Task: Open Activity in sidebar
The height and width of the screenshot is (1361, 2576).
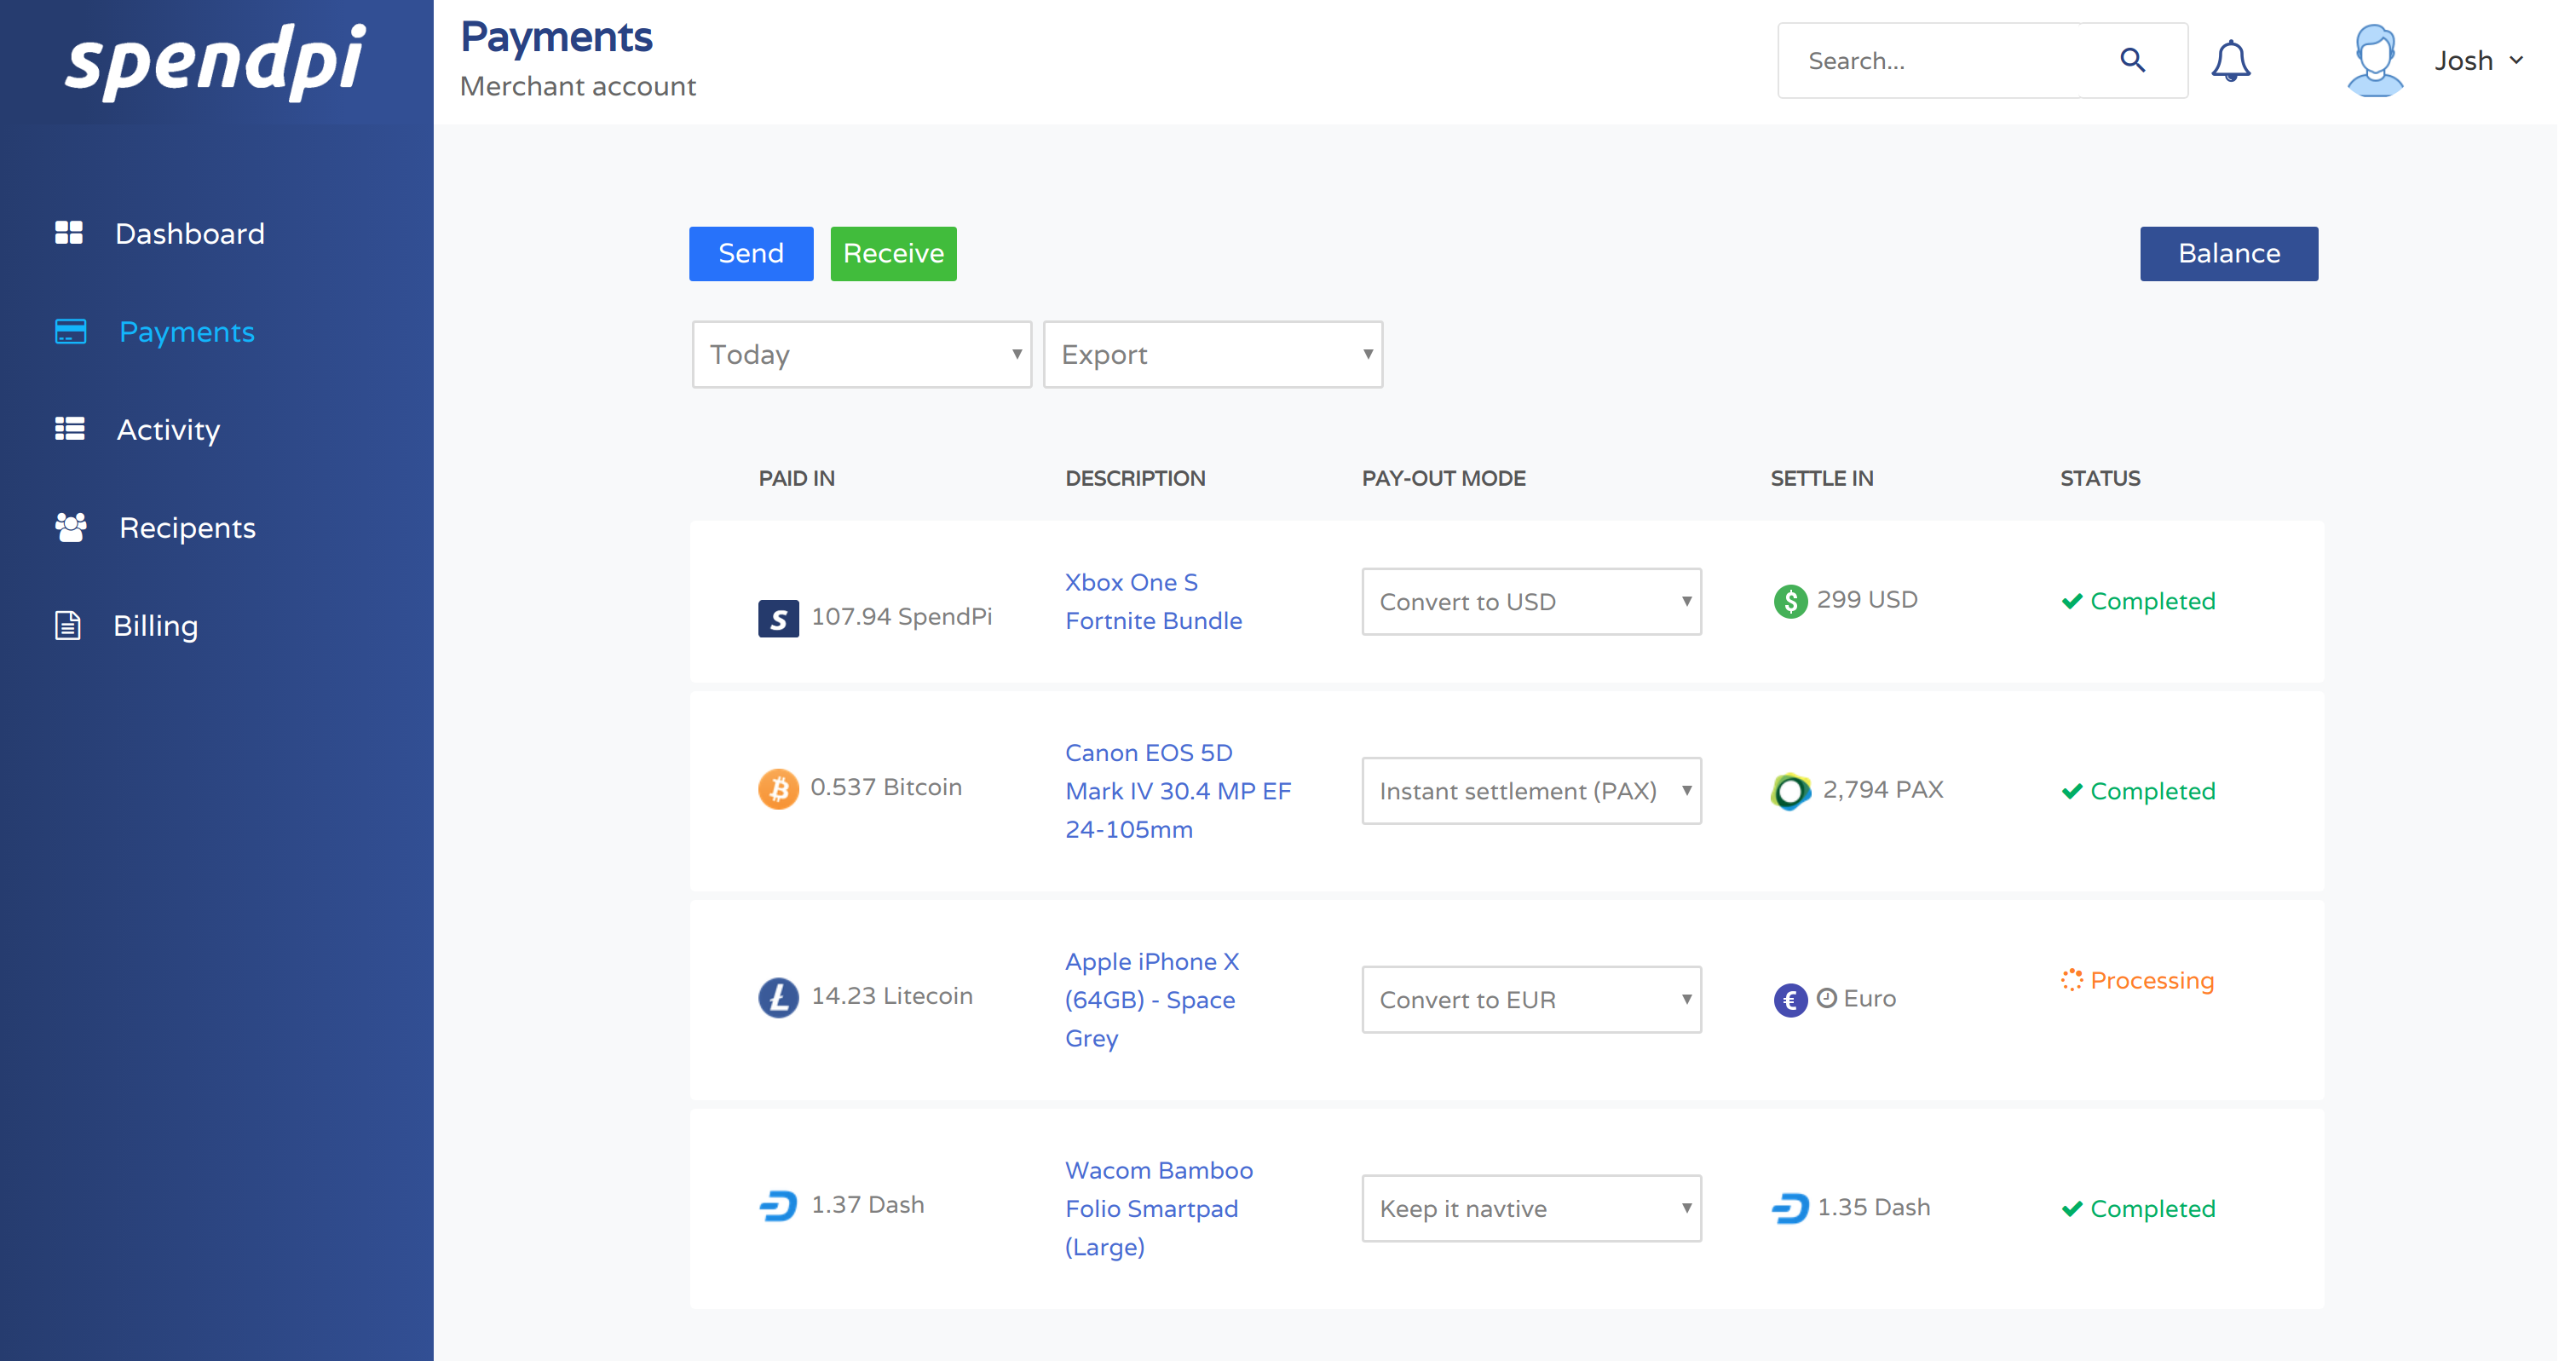Action: tap(168, 429)
